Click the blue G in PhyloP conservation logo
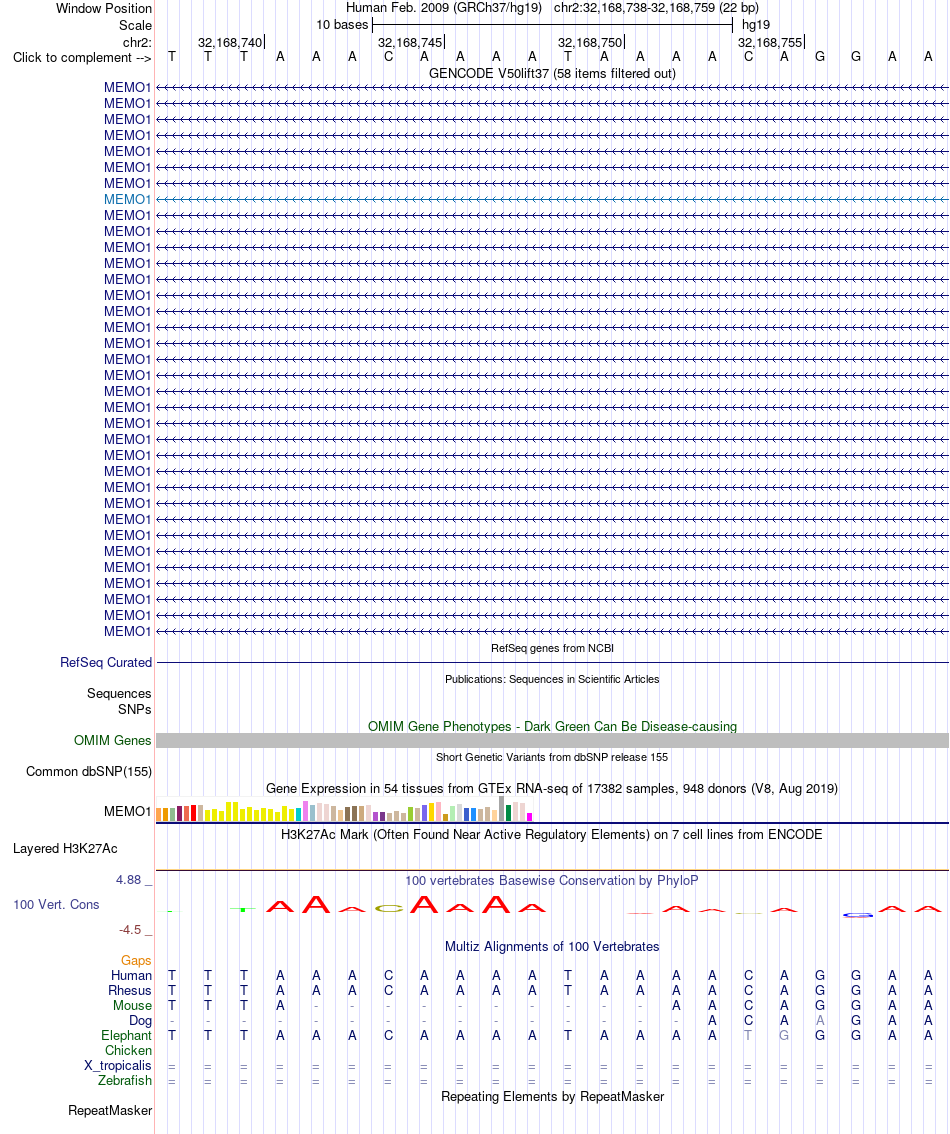The width and height of the screenshot is (950, 1134). tap(858, 916)
